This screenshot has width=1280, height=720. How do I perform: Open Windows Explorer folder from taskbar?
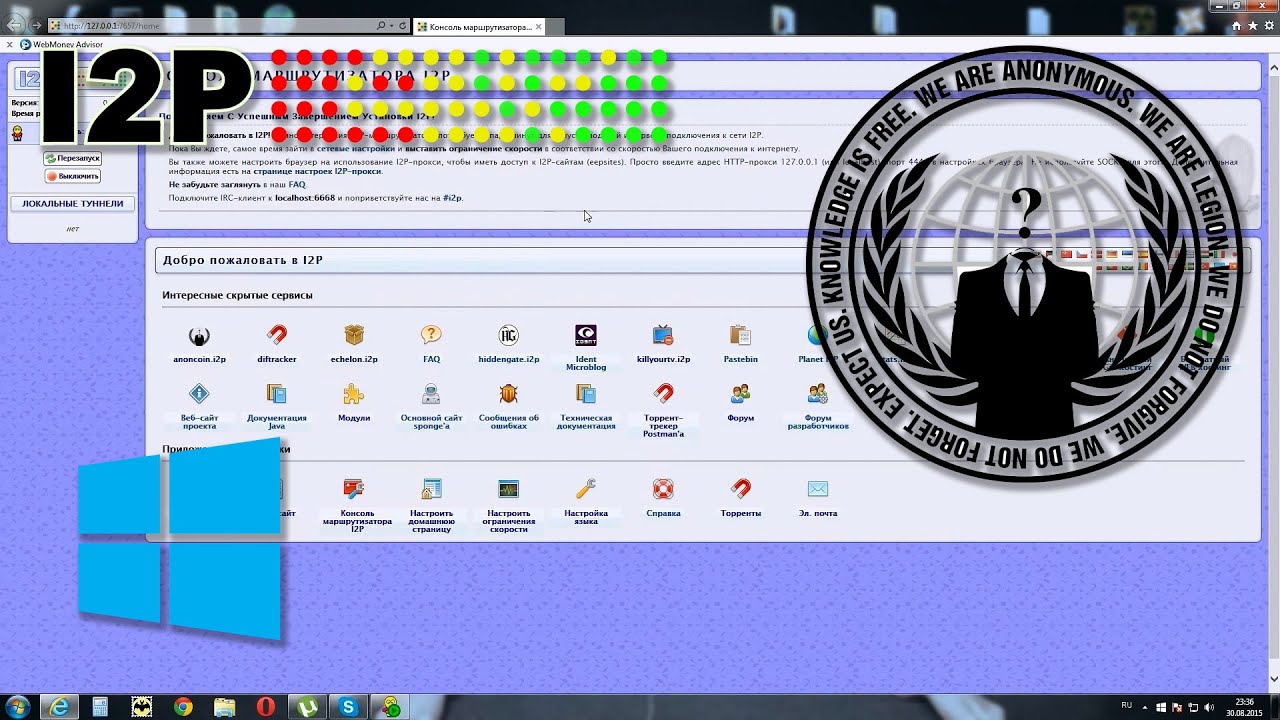224,707
